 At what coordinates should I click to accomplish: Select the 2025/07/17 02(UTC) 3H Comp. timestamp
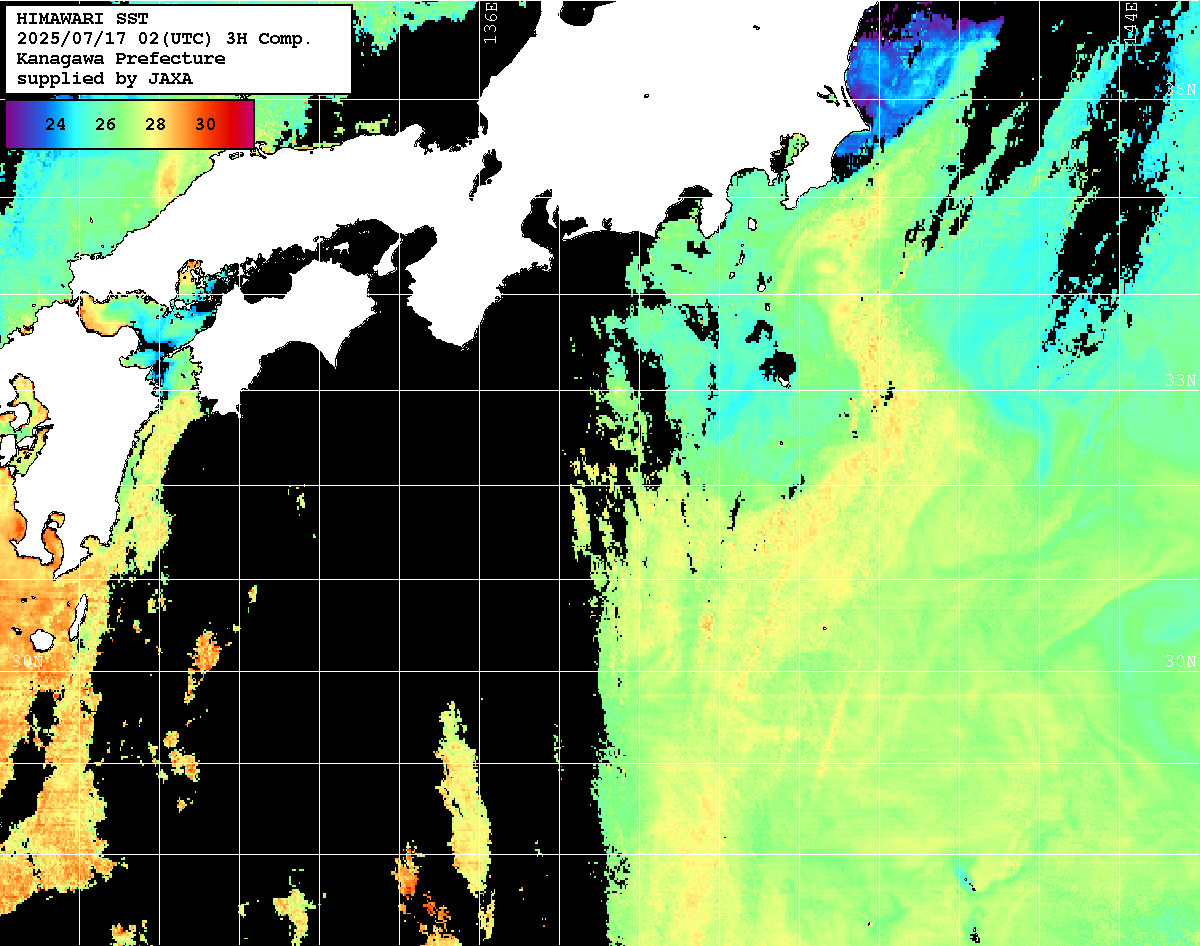(x=164, y=39)
